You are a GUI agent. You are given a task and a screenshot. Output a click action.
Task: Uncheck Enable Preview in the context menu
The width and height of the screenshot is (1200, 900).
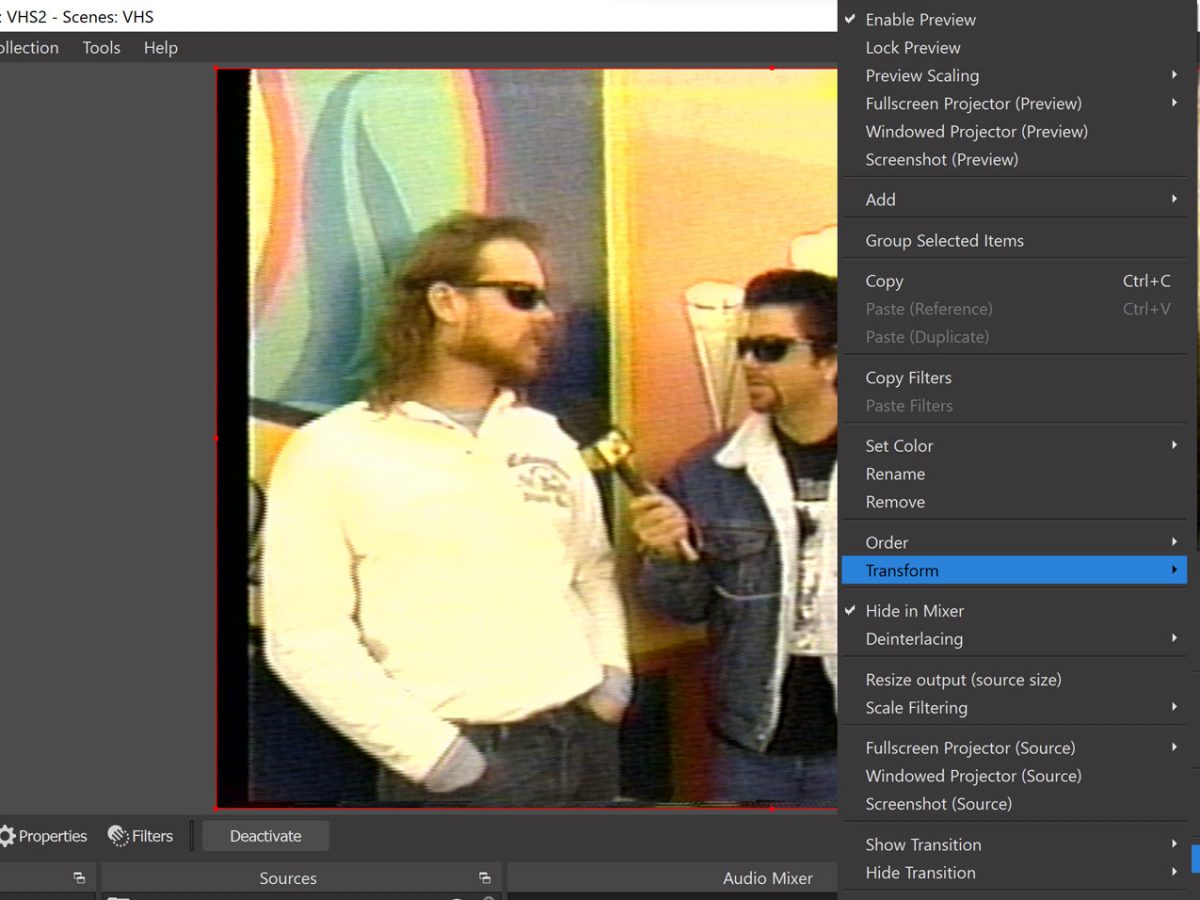point(920,19)
